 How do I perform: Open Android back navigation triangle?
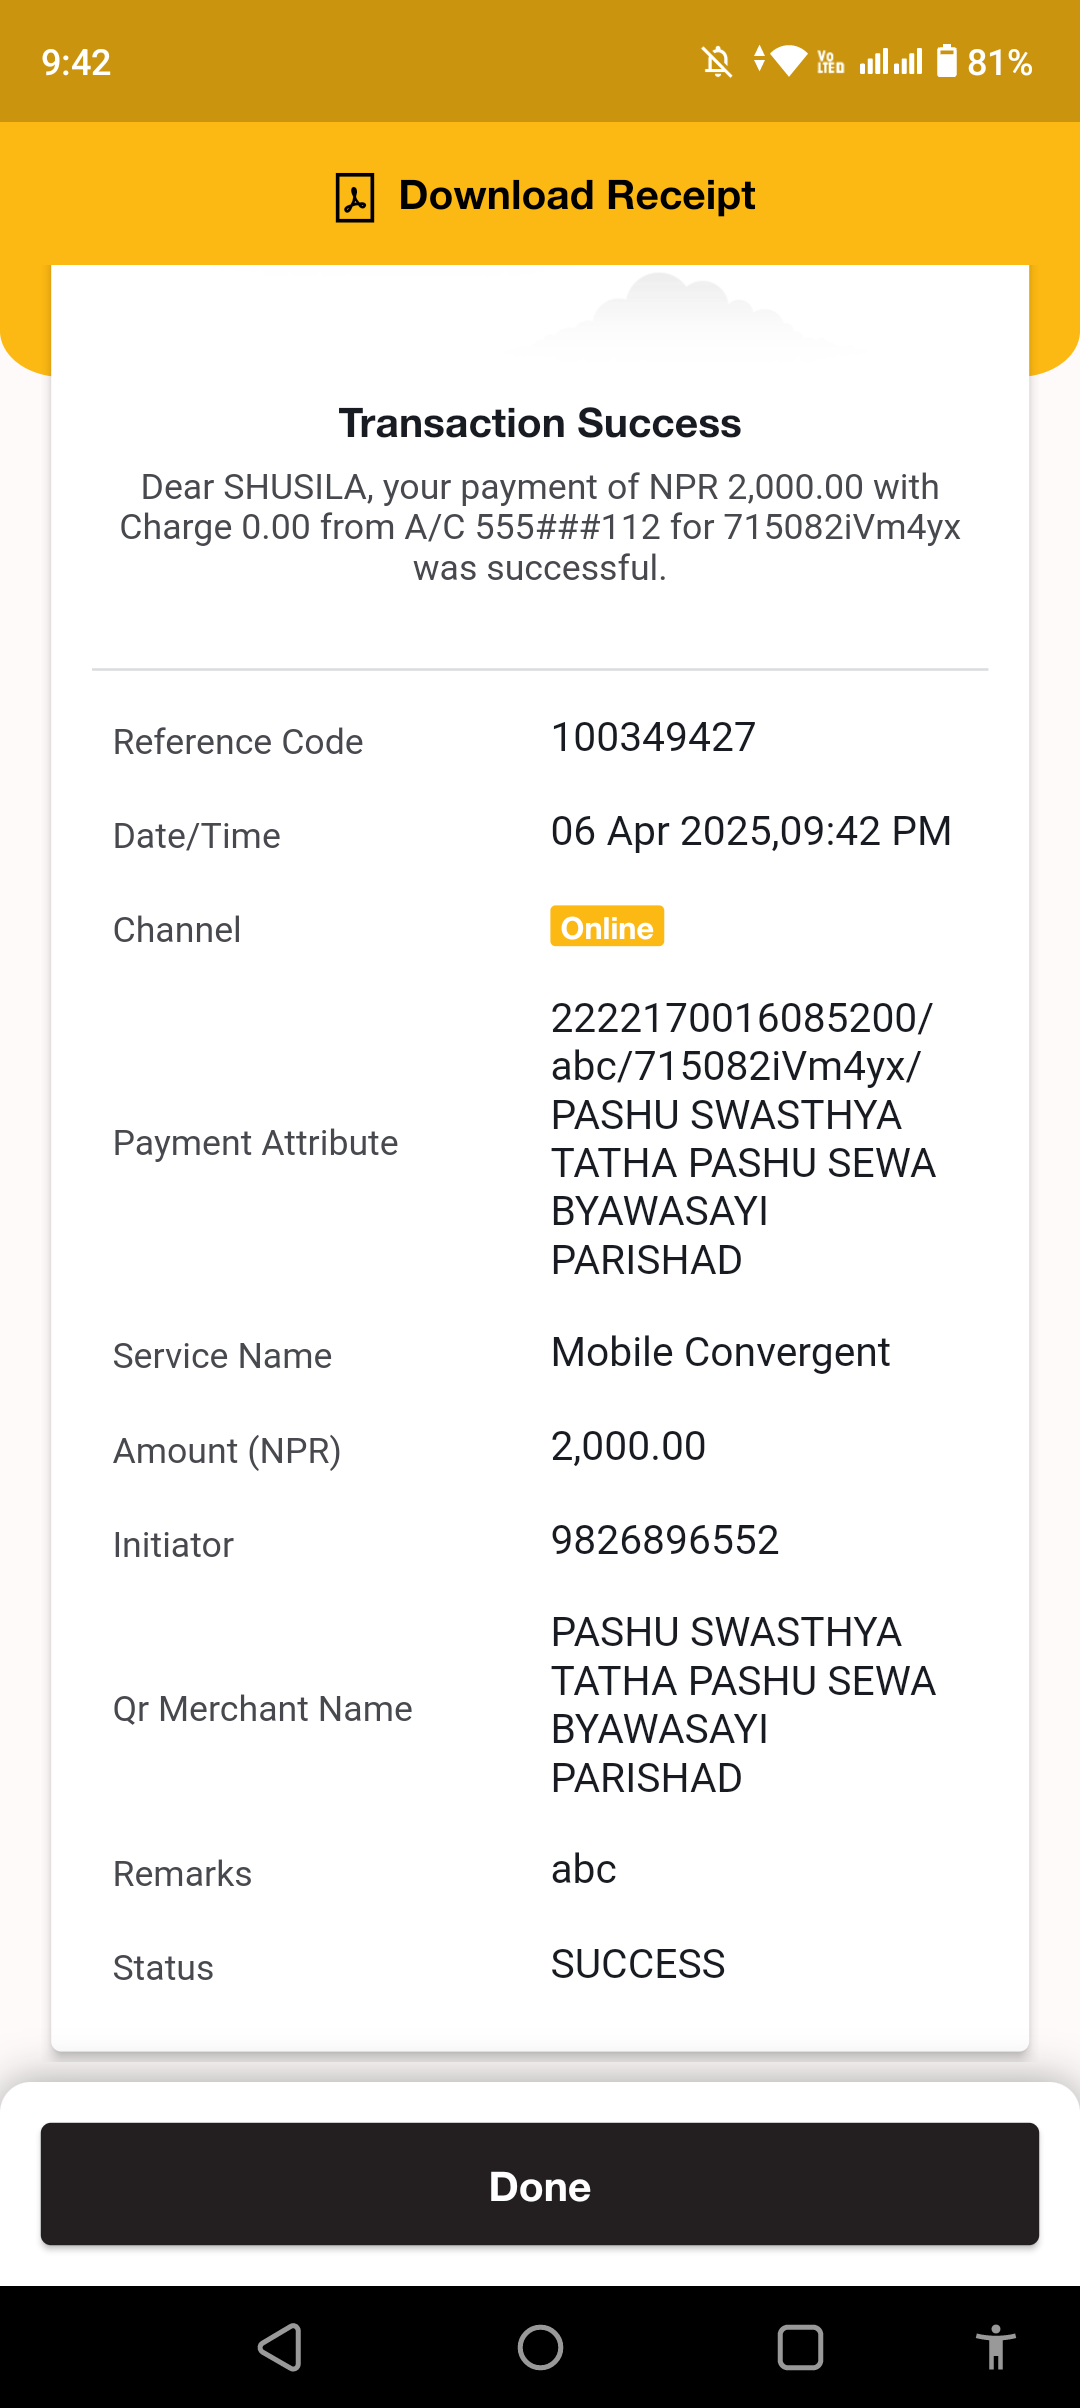280,2347
